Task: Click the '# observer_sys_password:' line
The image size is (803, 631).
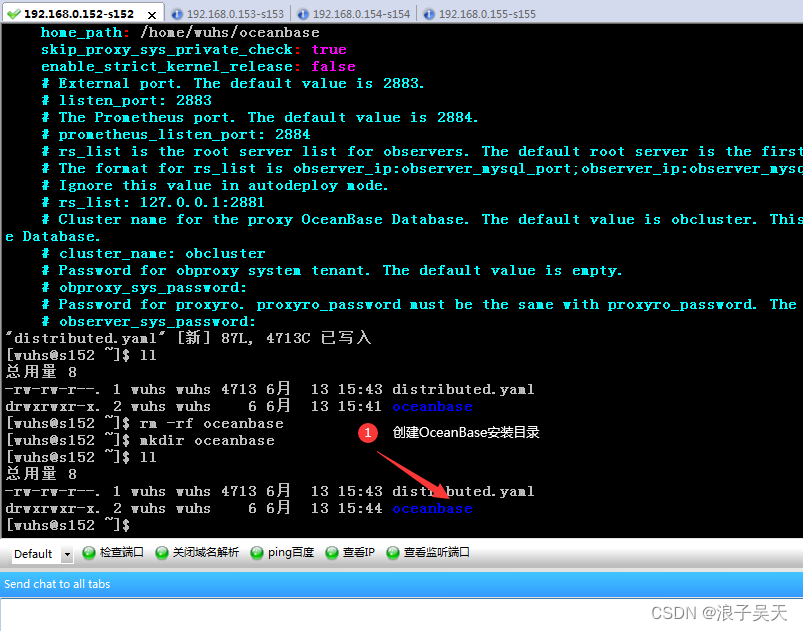Action: 149,322
